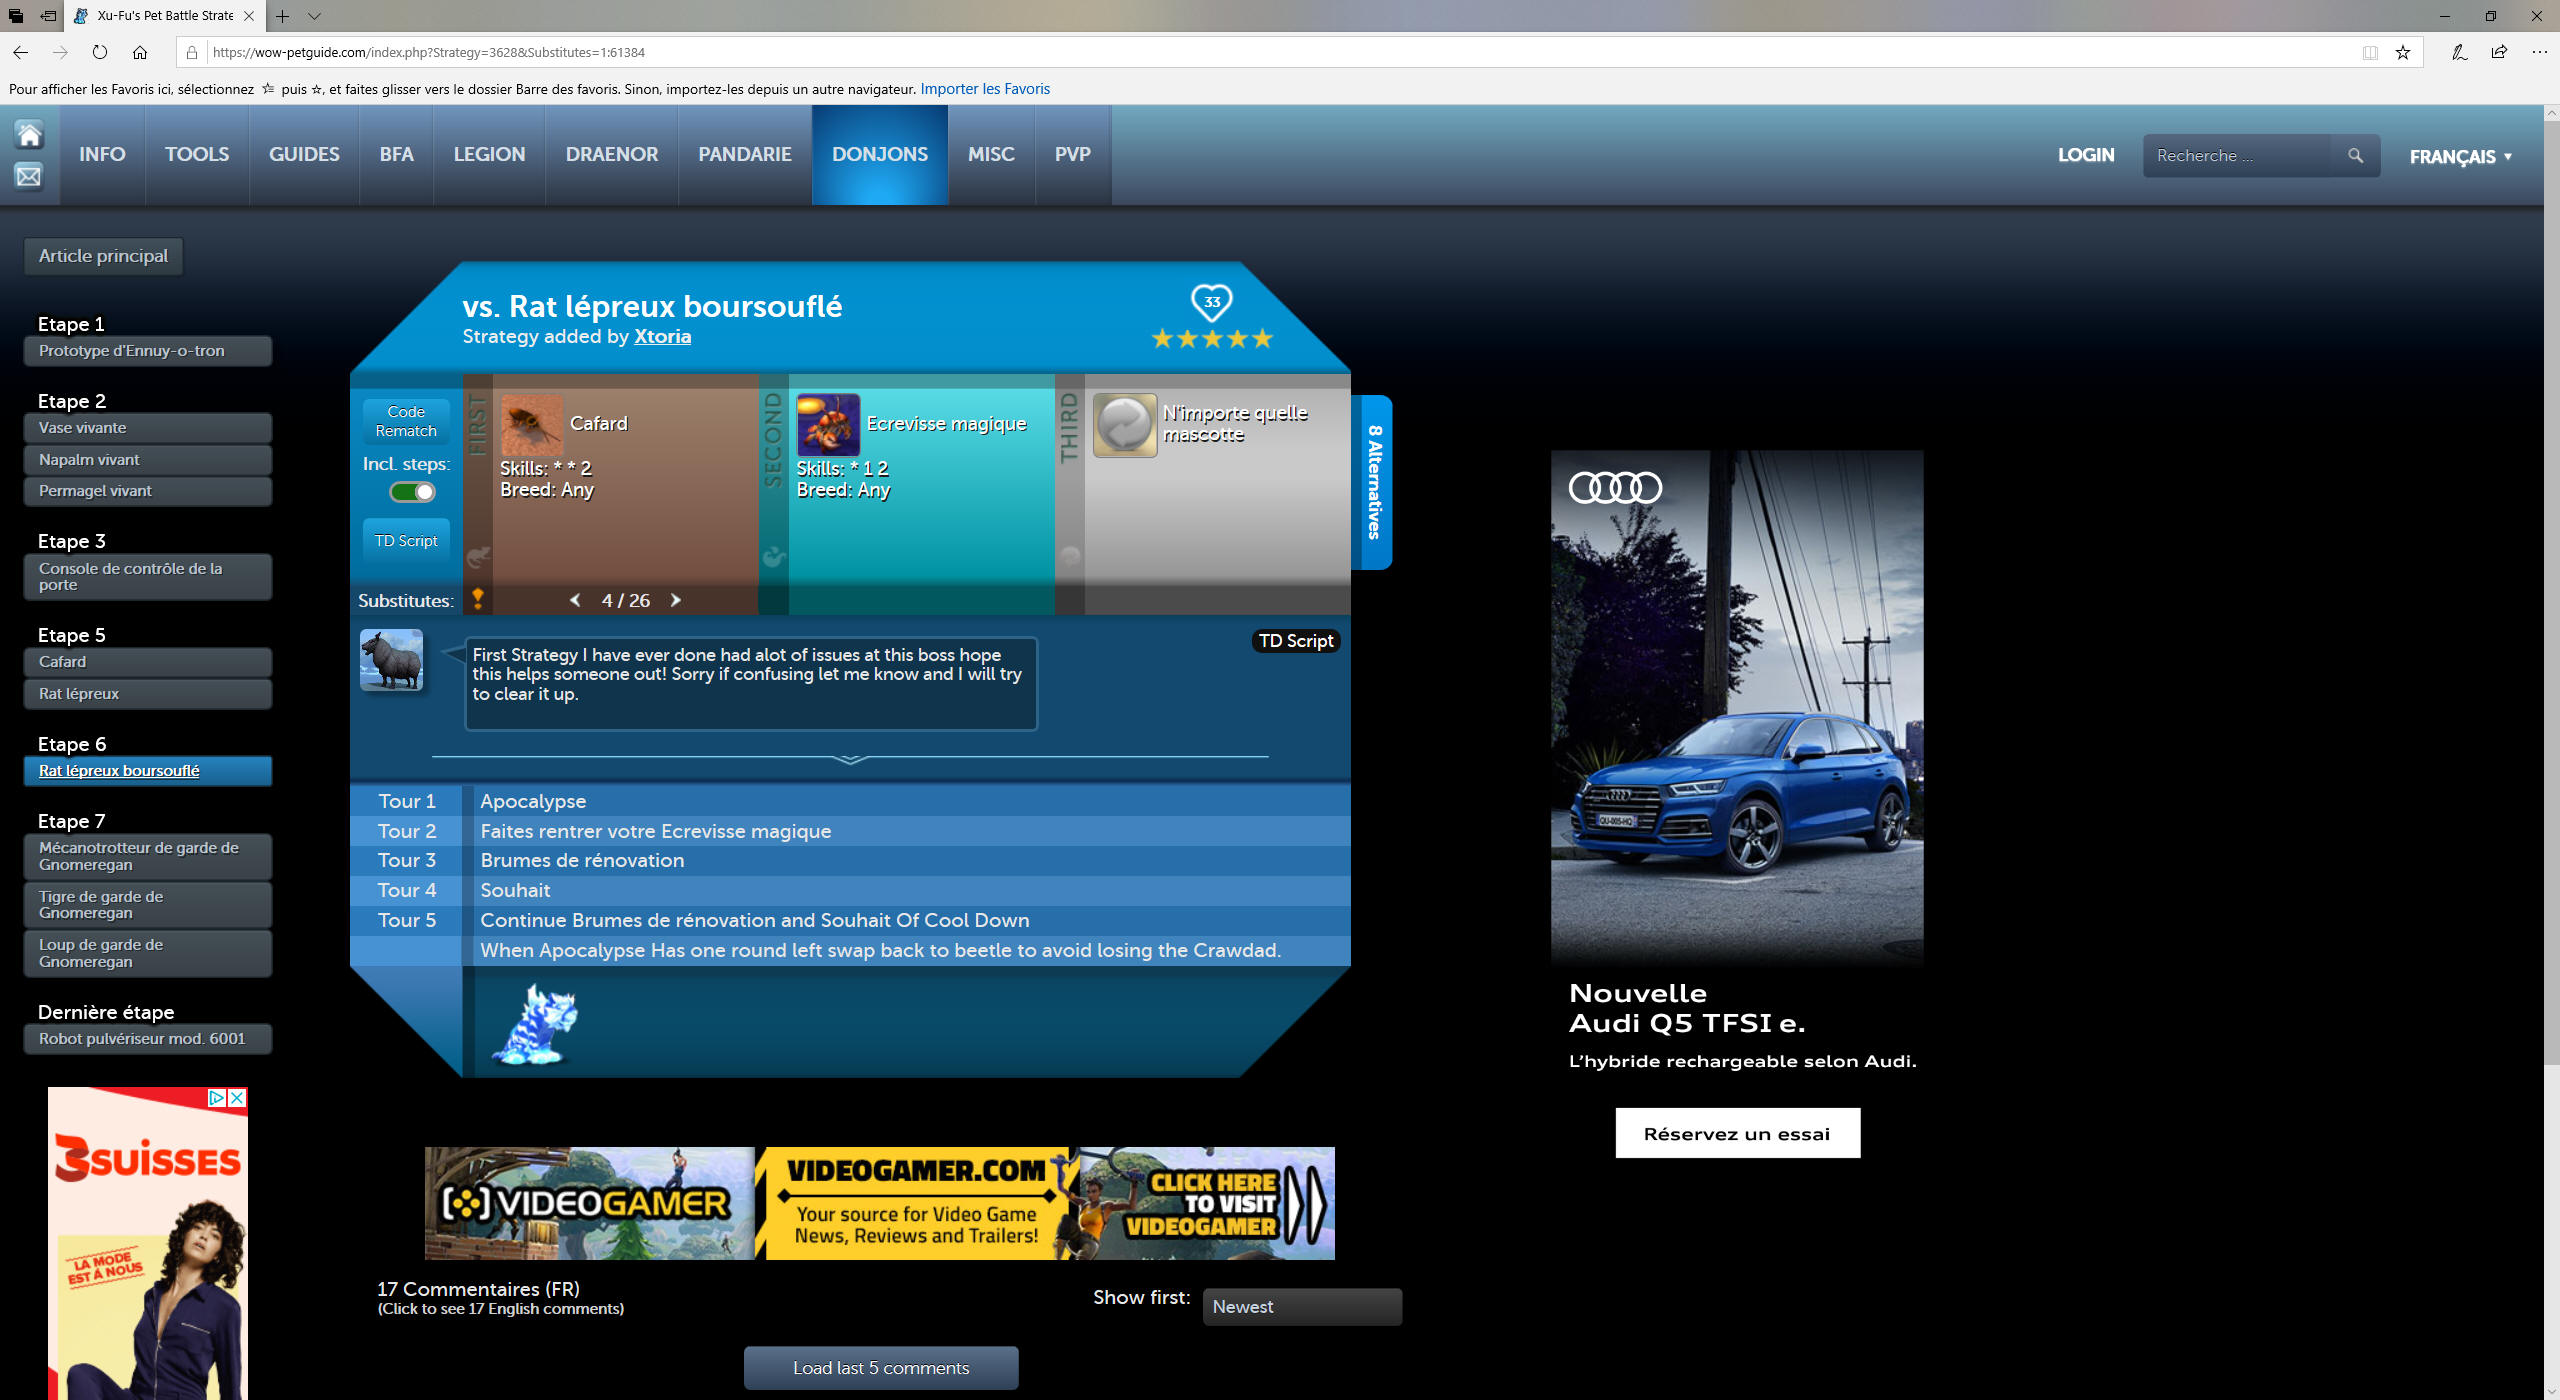This screenshot has height=1400, width=2560.
Task: Add page to favorites with star icon
Action: click(x=2403, y=52)
